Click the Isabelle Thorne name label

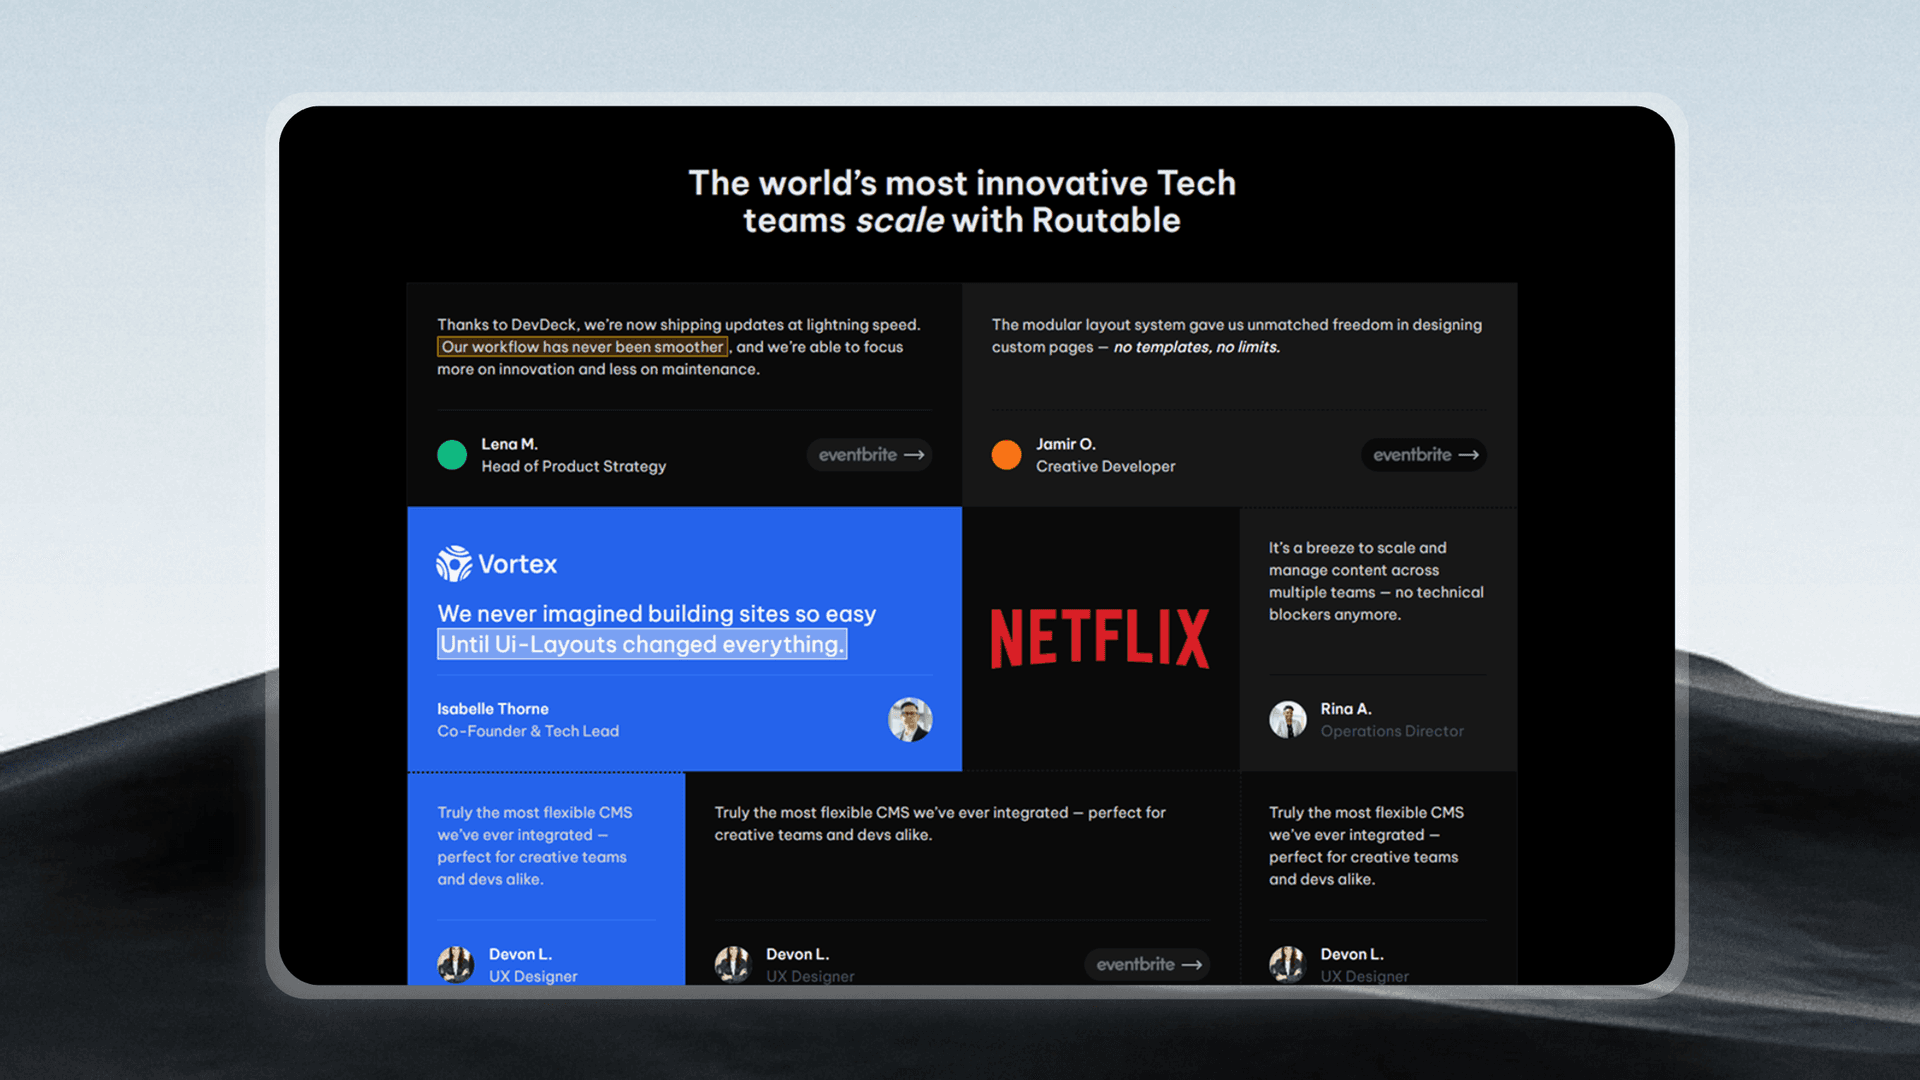[493, 709]
